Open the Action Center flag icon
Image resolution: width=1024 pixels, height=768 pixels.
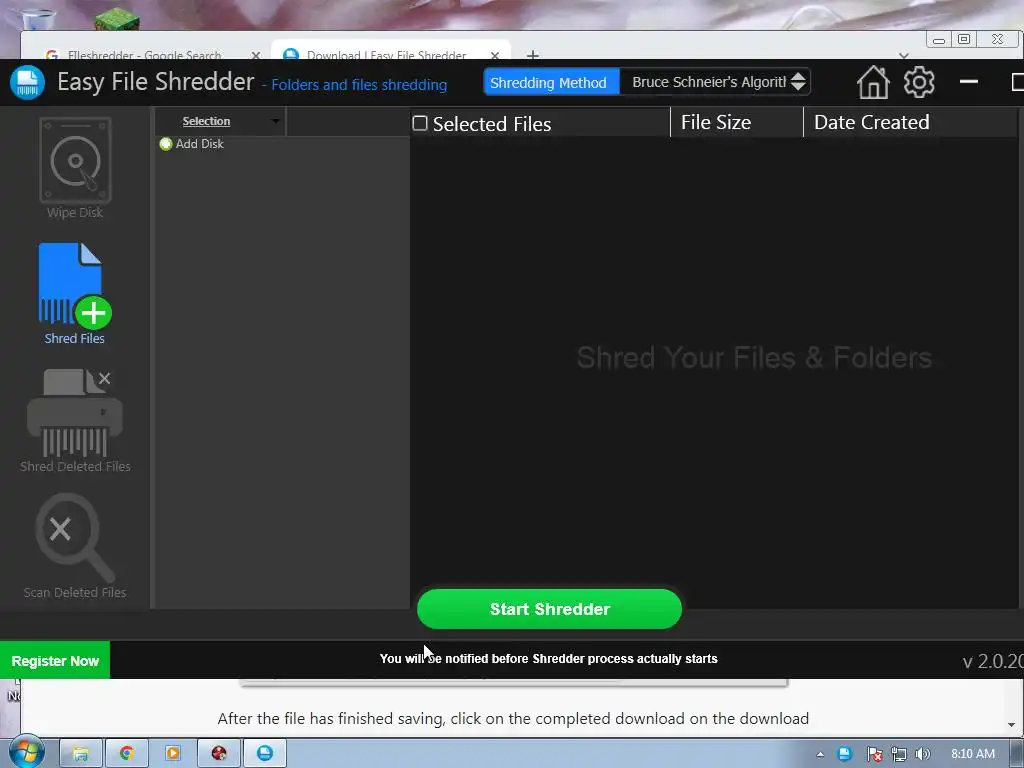click(874, 754)
